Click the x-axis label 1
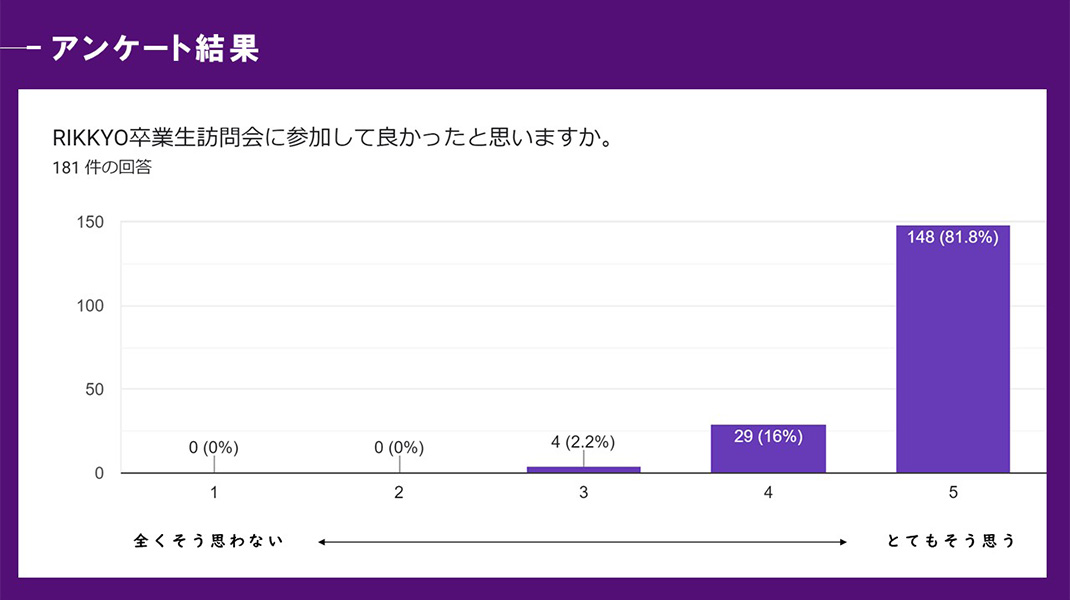 [x=214, y=492]
